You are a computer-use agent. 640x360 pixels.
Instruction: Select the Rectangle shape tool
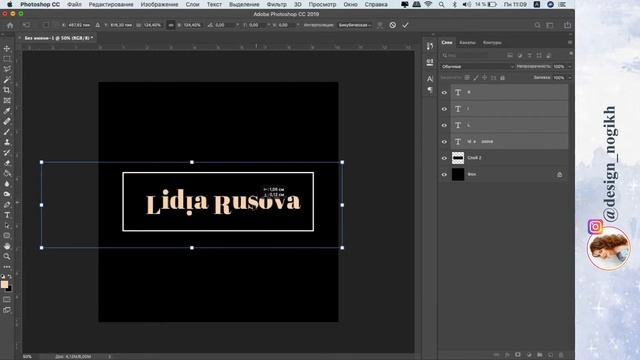coord(7,236)
